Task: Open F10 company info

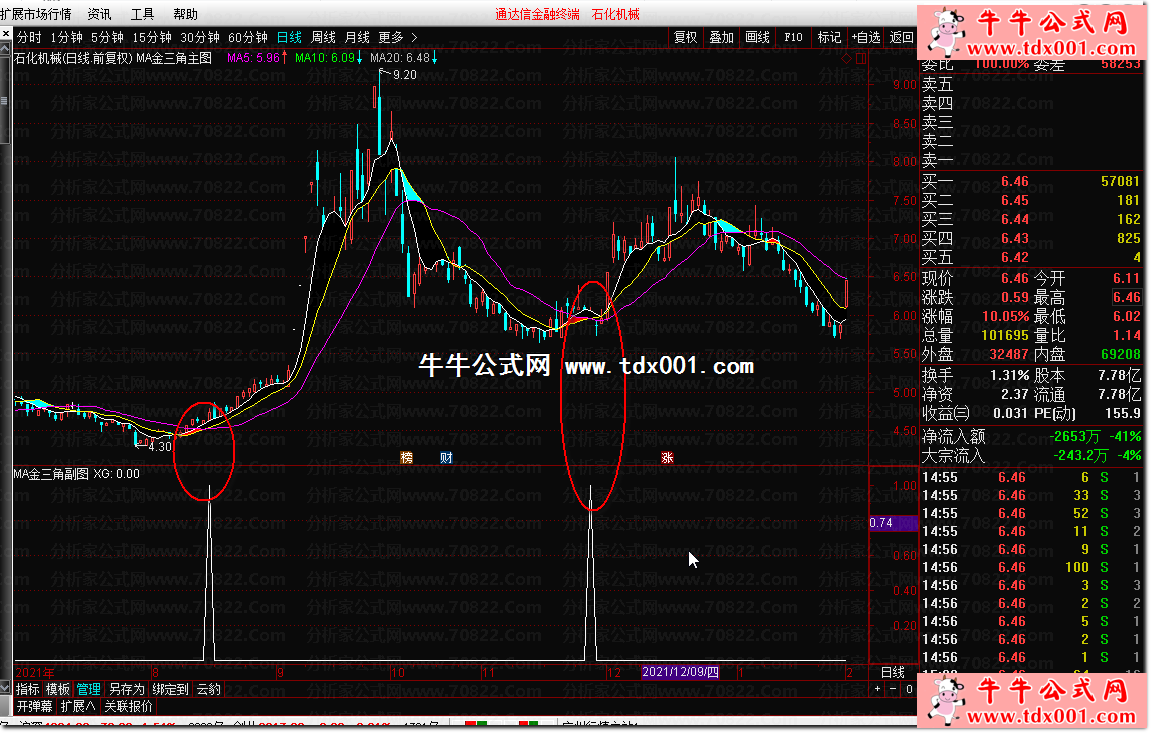Action: point(793,37)
